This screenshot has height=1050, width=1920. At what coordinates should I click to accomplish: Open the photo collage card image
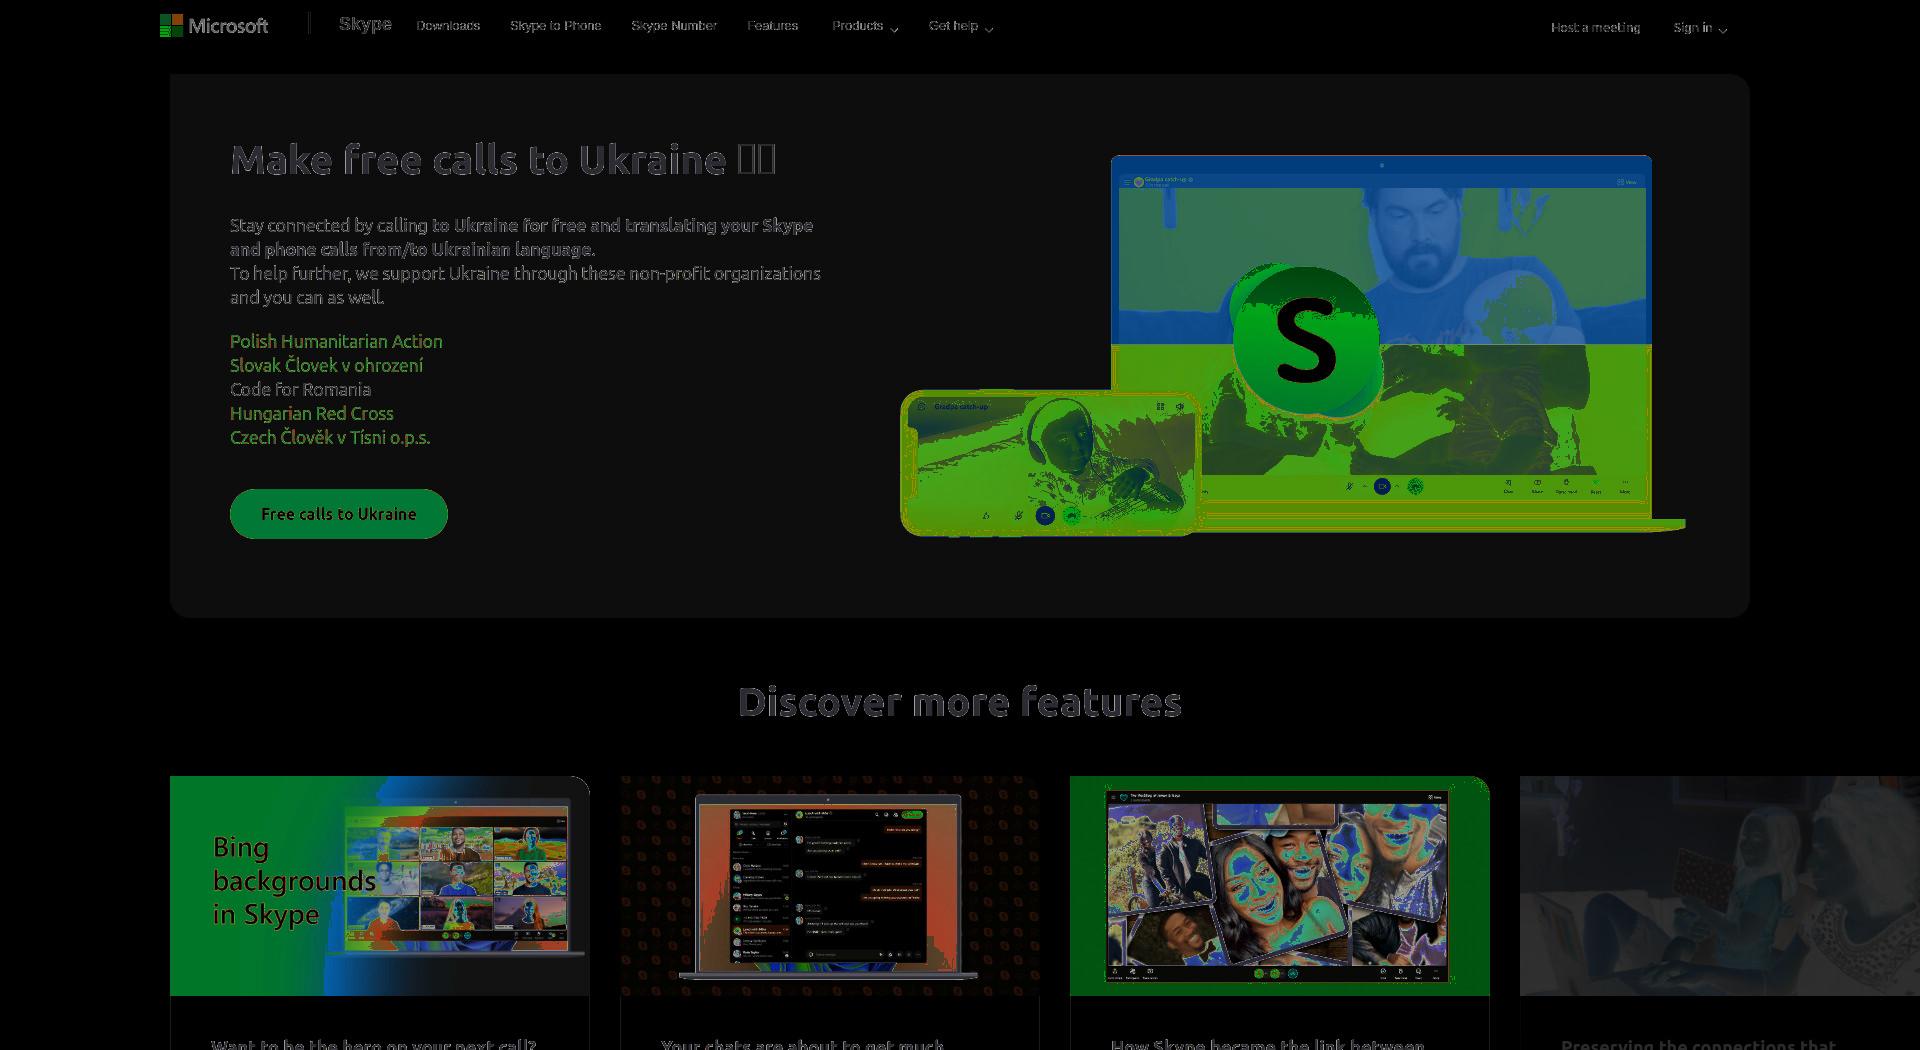(x=1279, y=885)
